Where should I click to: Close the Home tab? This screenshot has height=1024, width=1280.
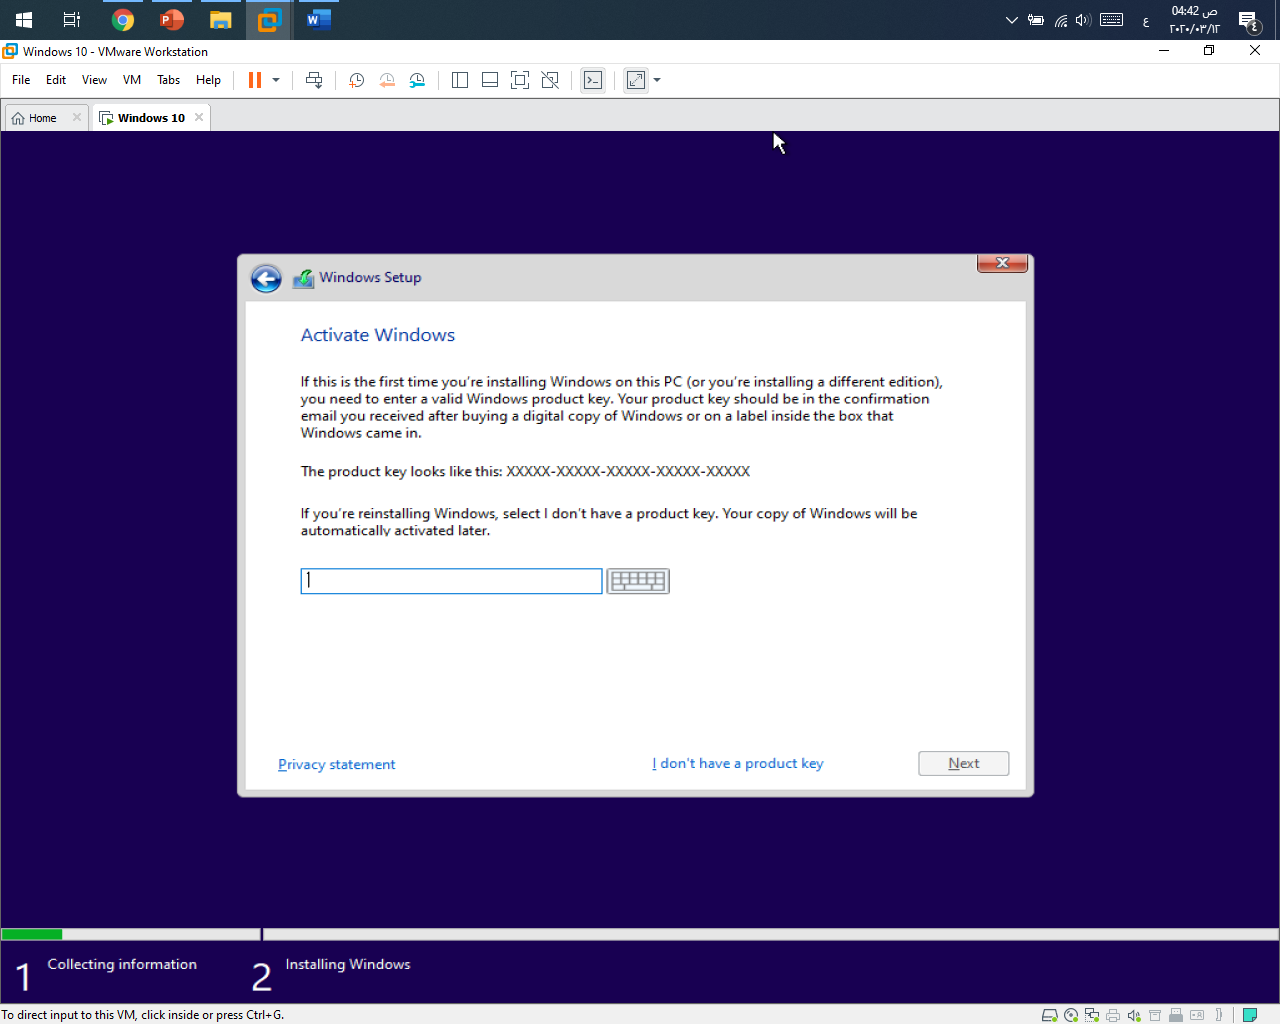[77, 117]
